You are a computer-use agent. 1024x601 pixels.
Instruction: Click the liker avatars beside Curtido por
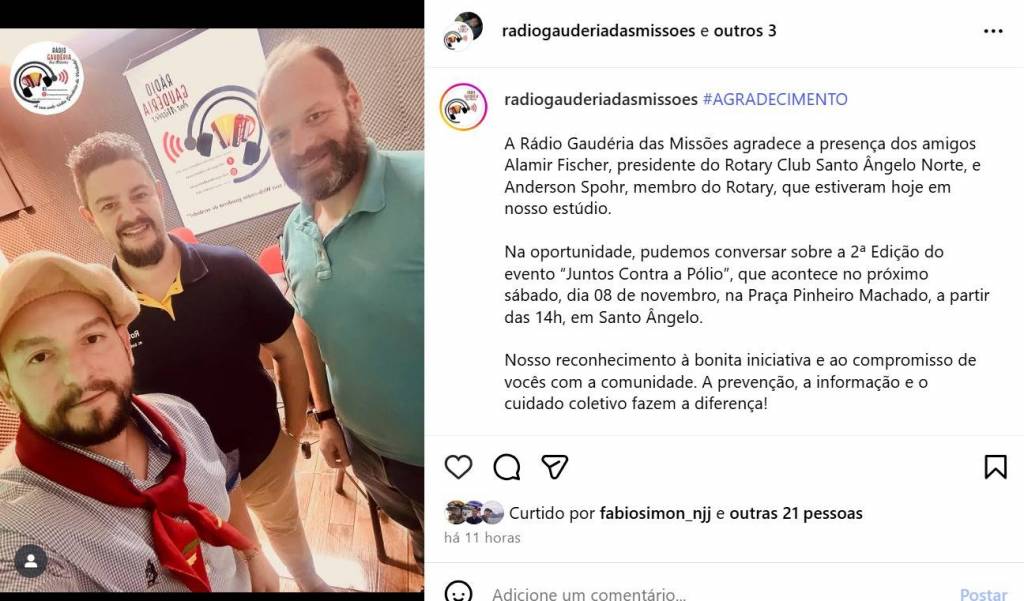click(x=473, y=513)
